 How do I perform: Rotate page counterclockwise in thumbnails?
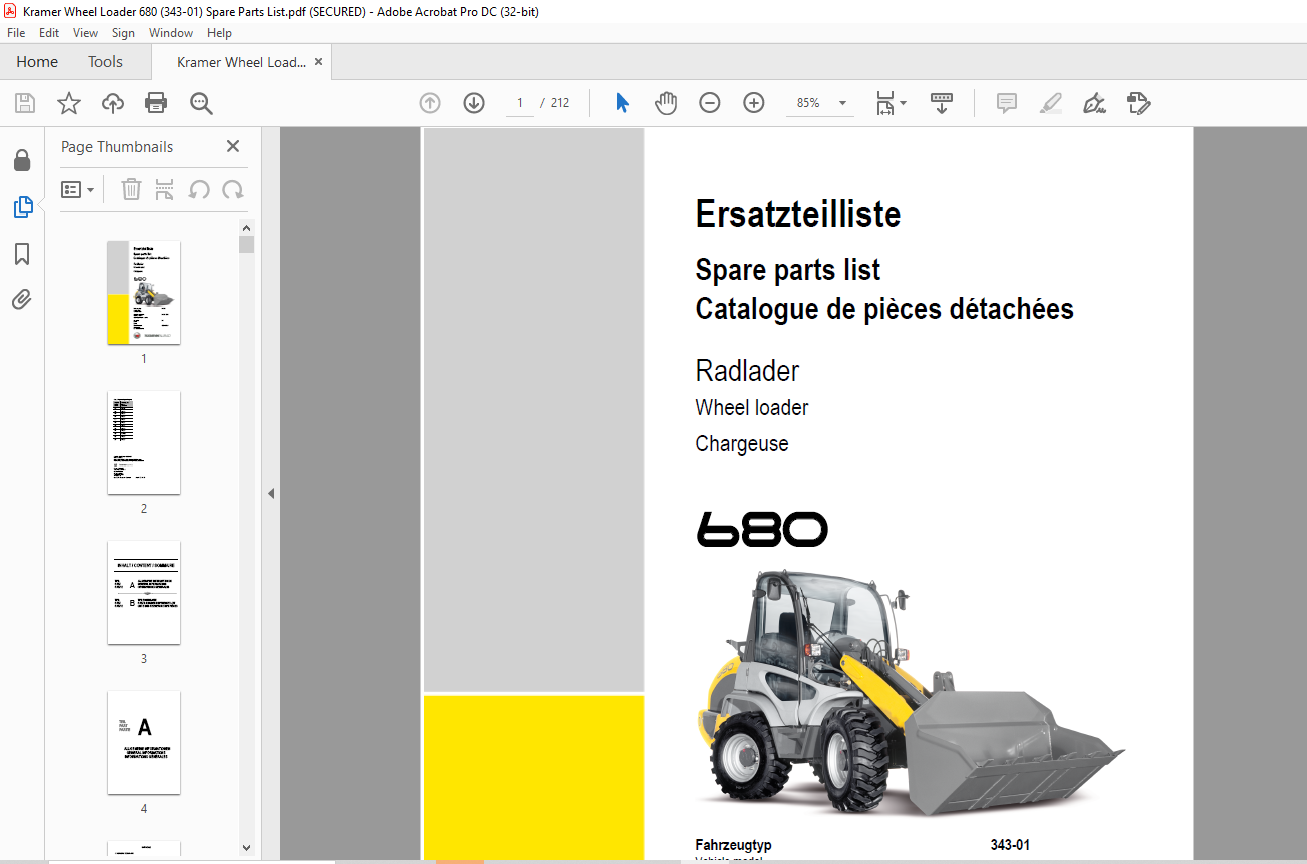(199, 189)
